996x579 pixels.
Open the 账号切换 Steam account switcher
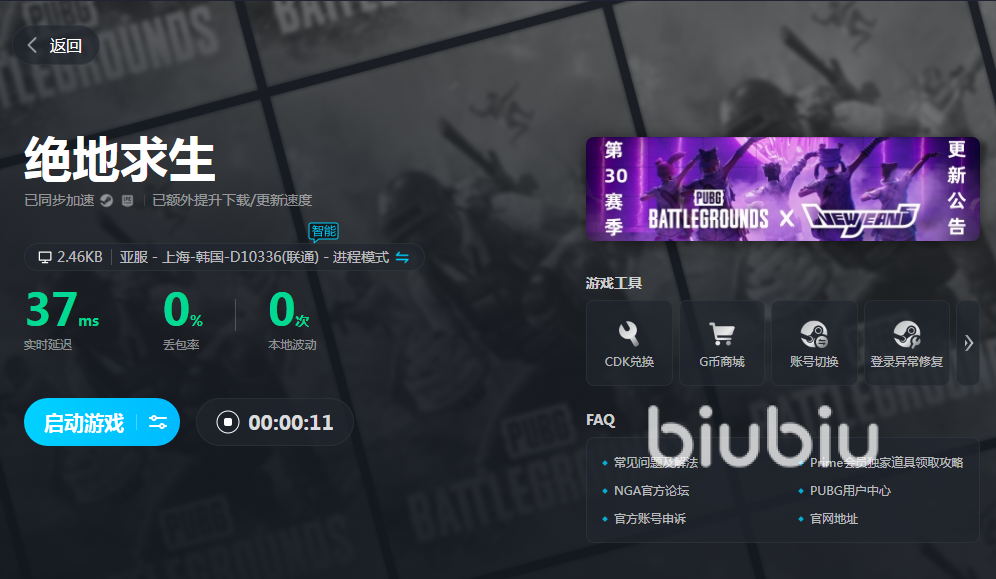tap(813, 342)
